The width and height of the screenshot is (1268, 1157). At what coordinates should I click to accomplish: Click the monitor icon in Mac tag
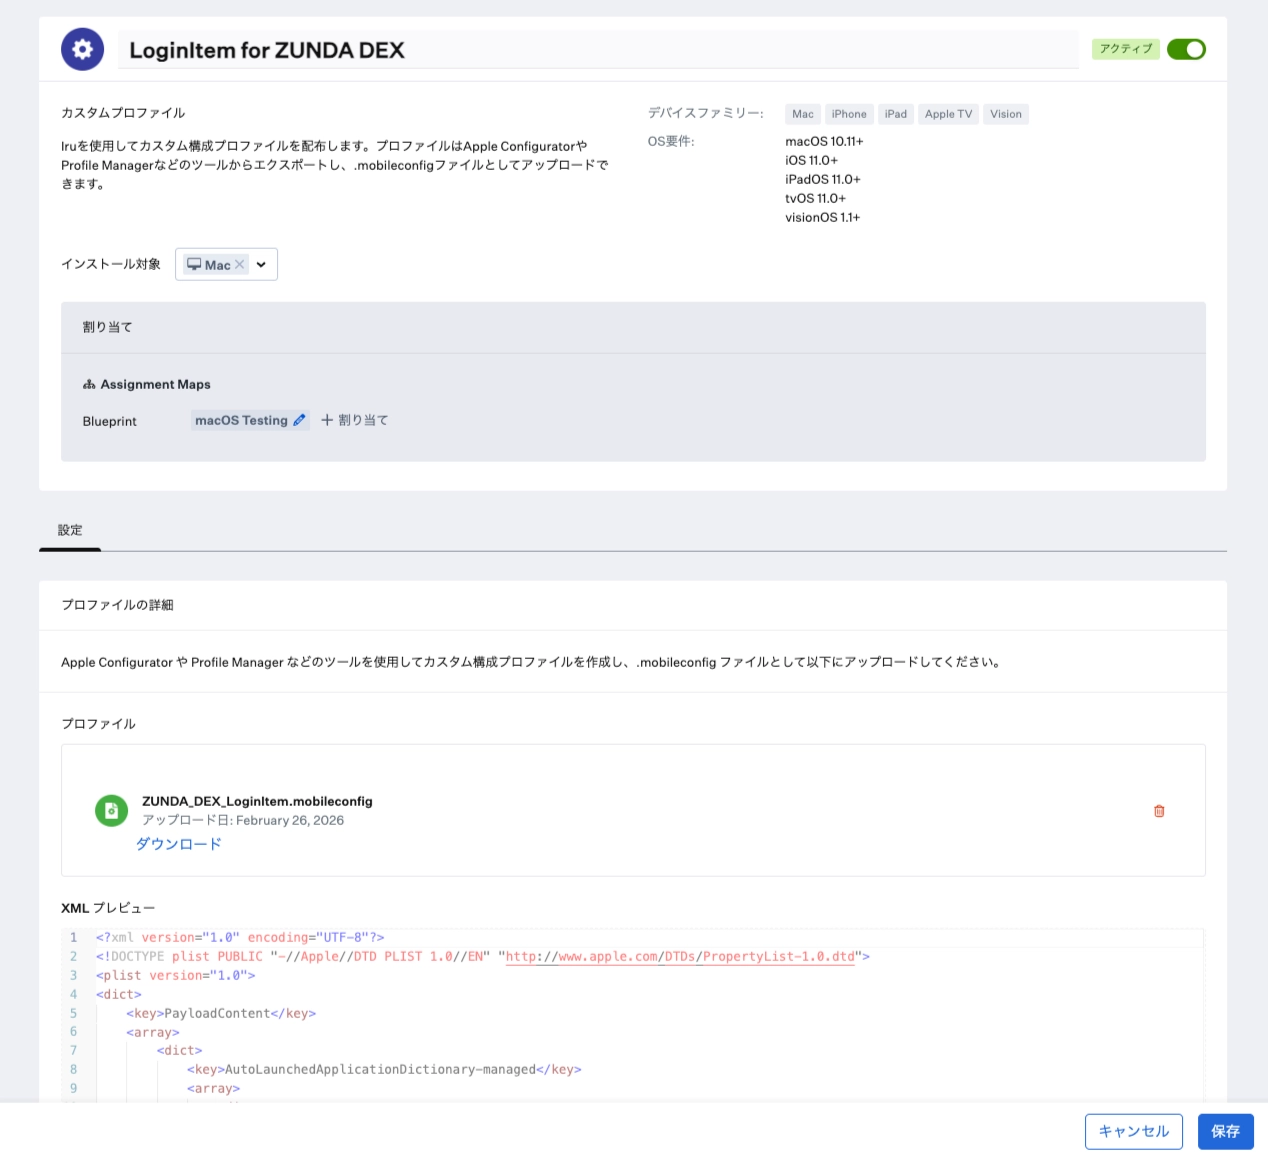[194, 265]
